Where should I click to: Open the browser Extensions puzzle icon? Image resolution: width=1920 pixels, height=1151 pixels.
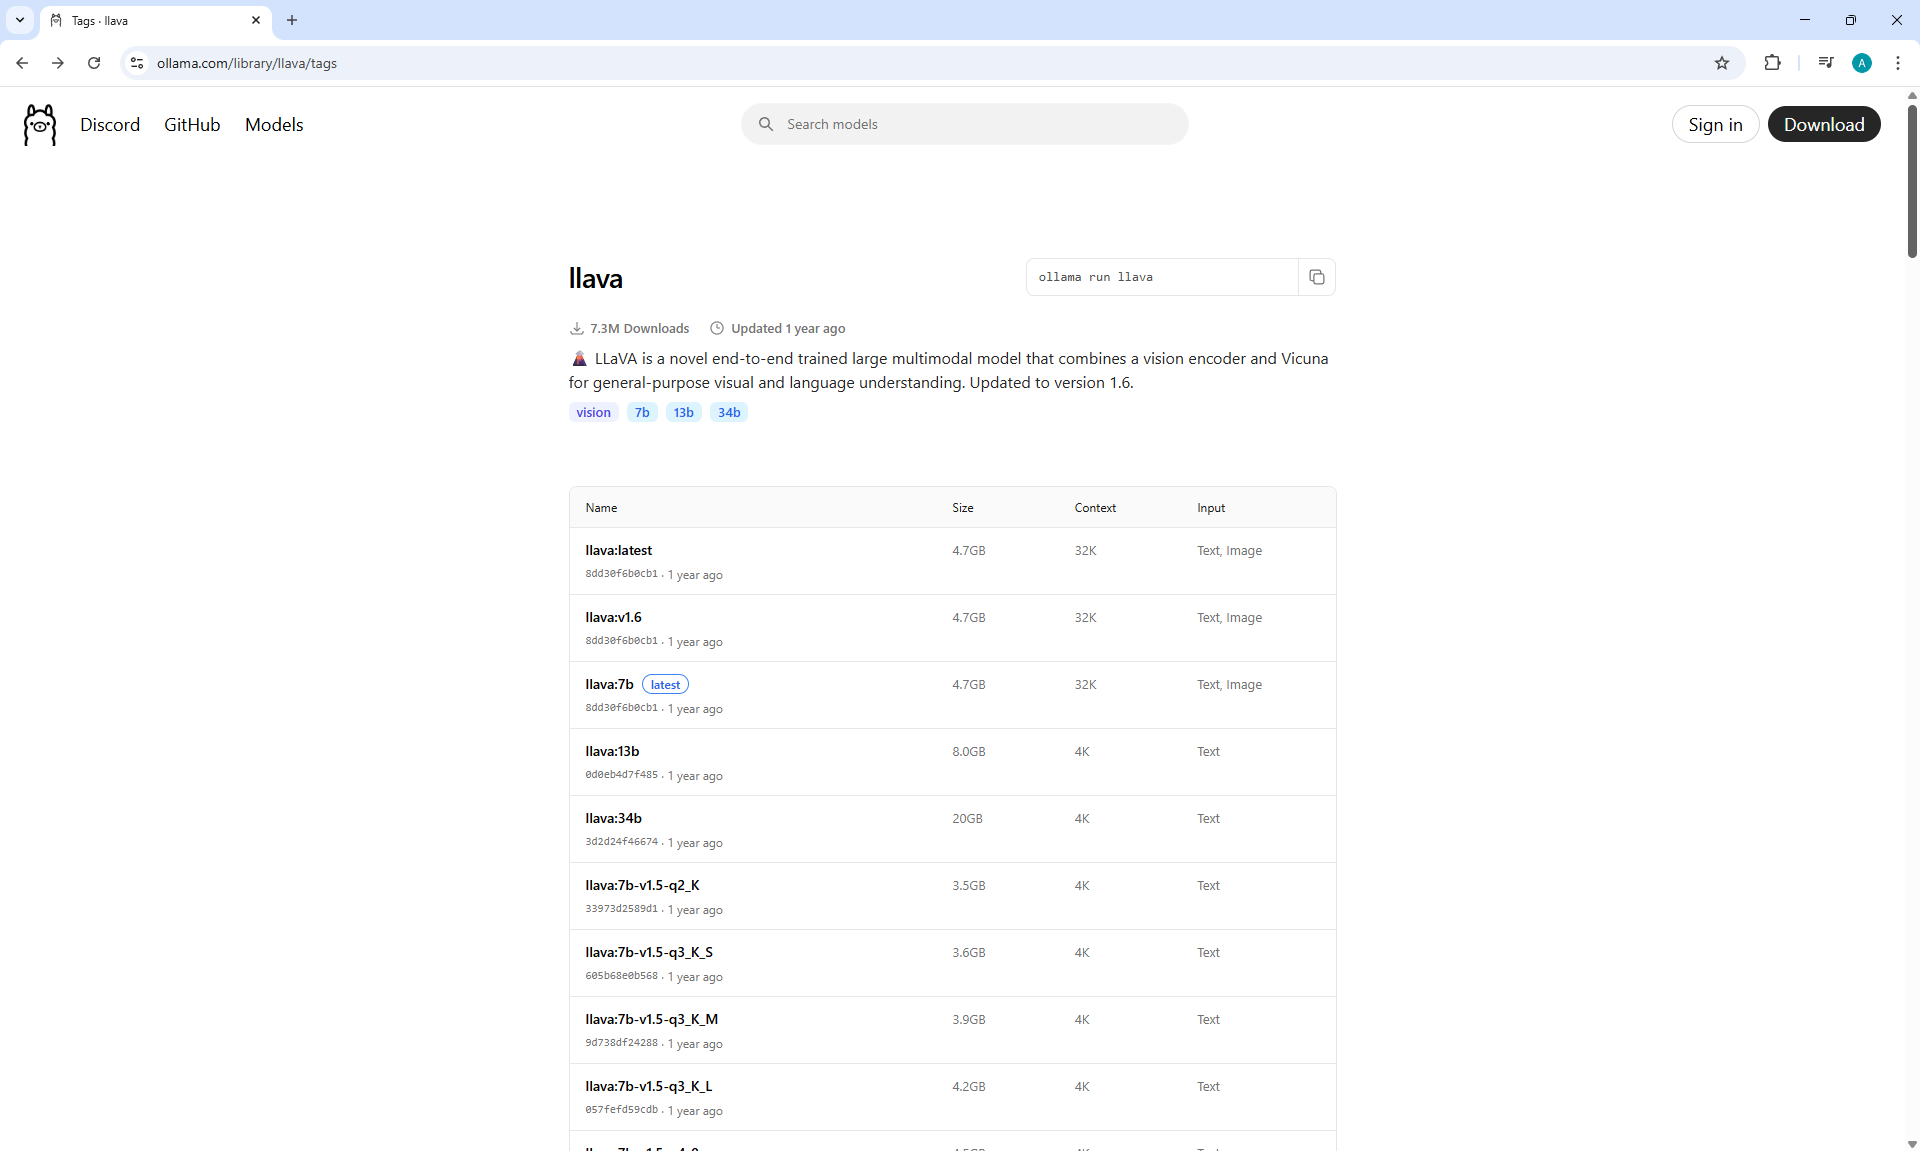click(x=1772, y=63)
